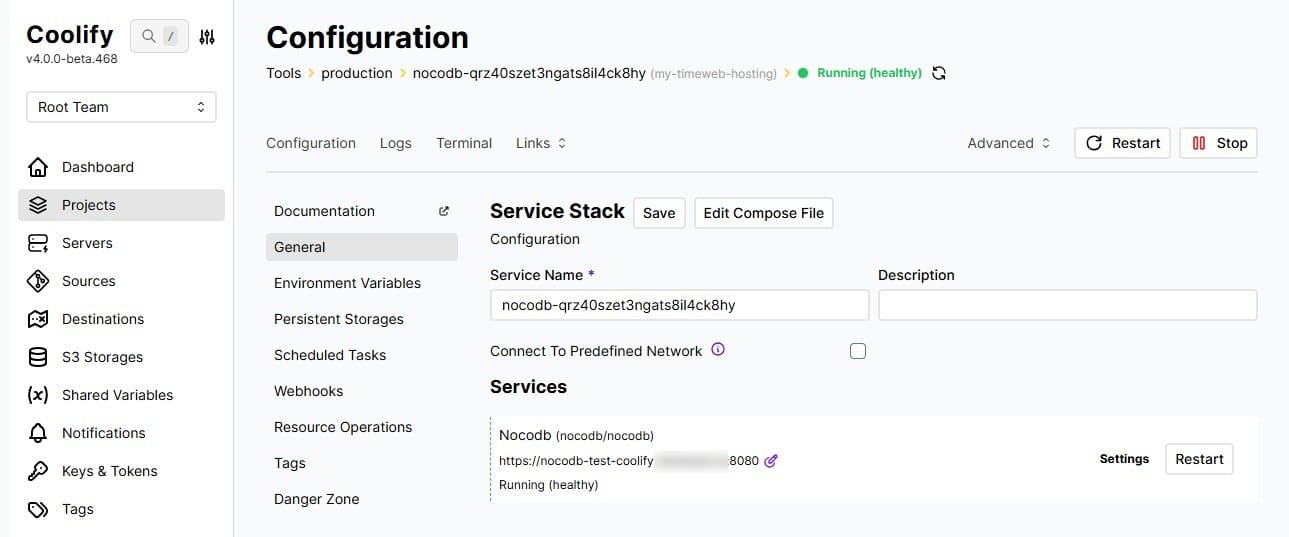Image resolution: width=1289 pixels, height=537 pixels.
Task: Click the Stop button
Action: click(1219, 143)
